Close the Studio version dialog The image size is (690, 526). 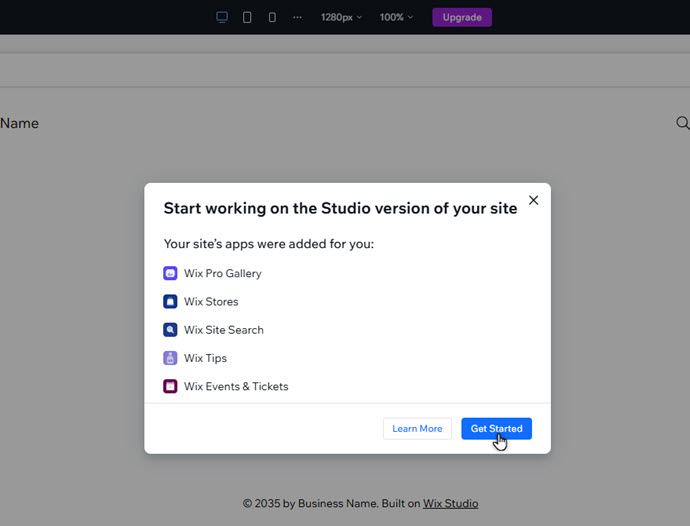tap(533, 200)
